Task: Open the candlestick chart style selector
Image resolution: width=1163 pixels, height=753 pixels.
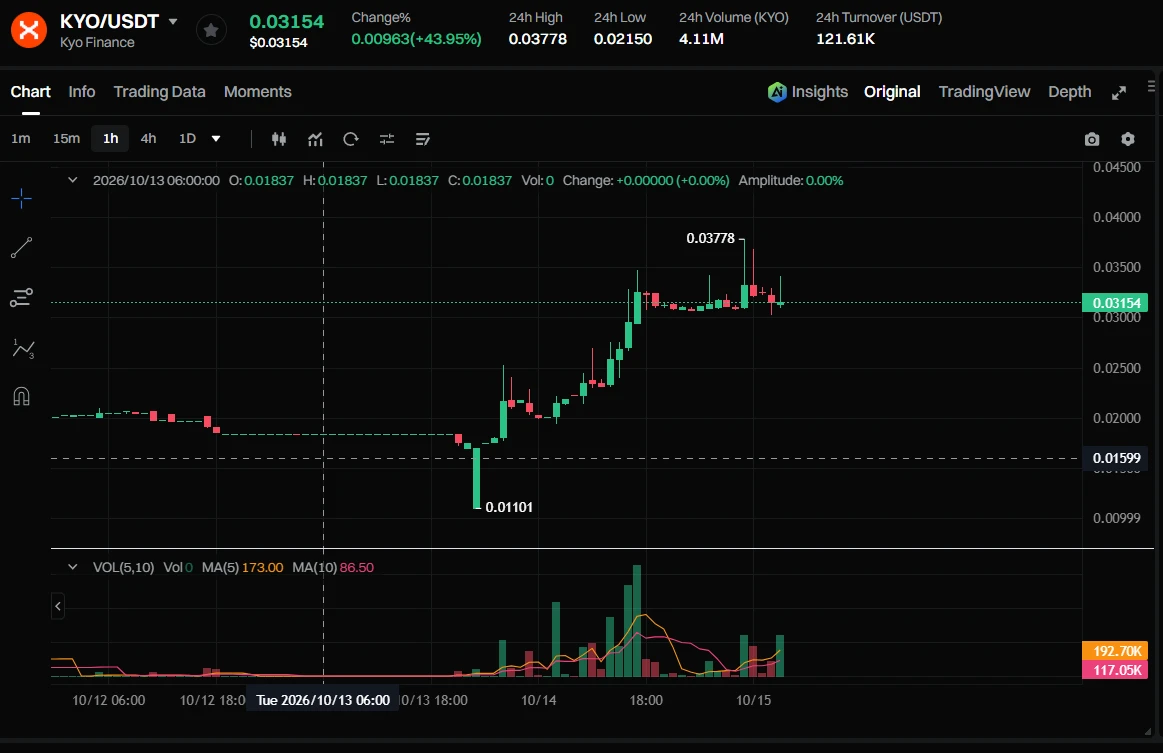Action: pos(279,139)
